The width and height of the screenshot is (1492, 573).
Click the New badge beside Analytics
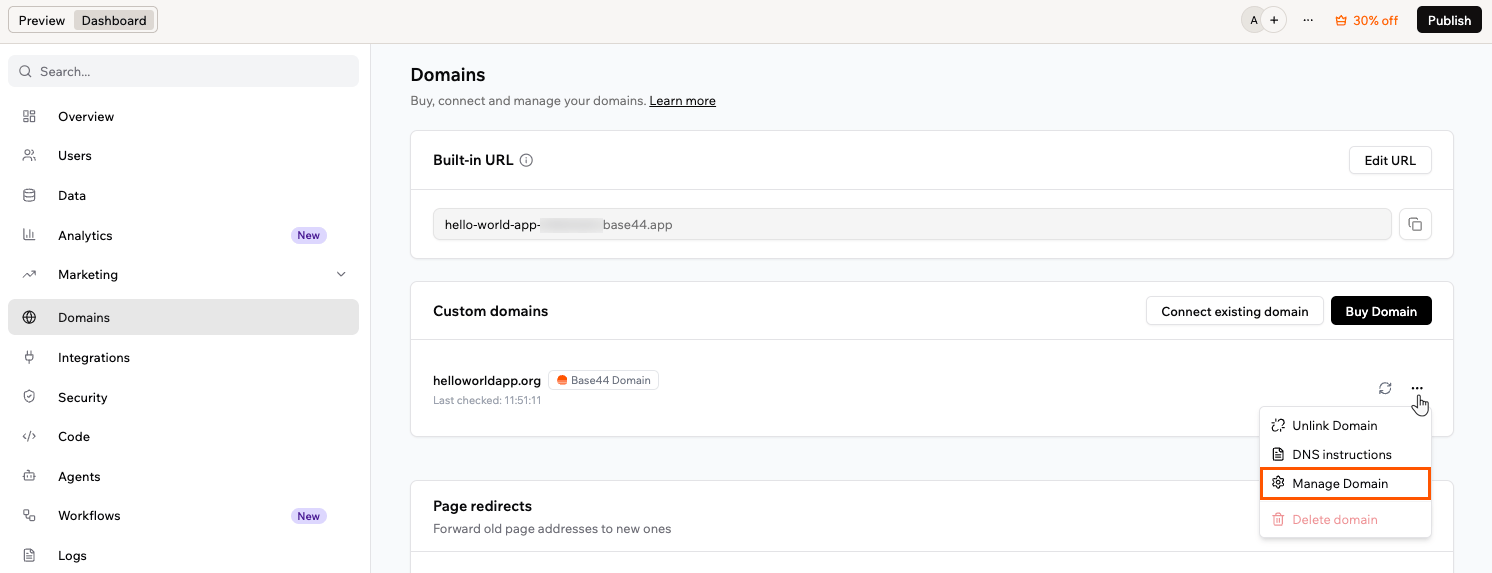[x=309, y=235]
